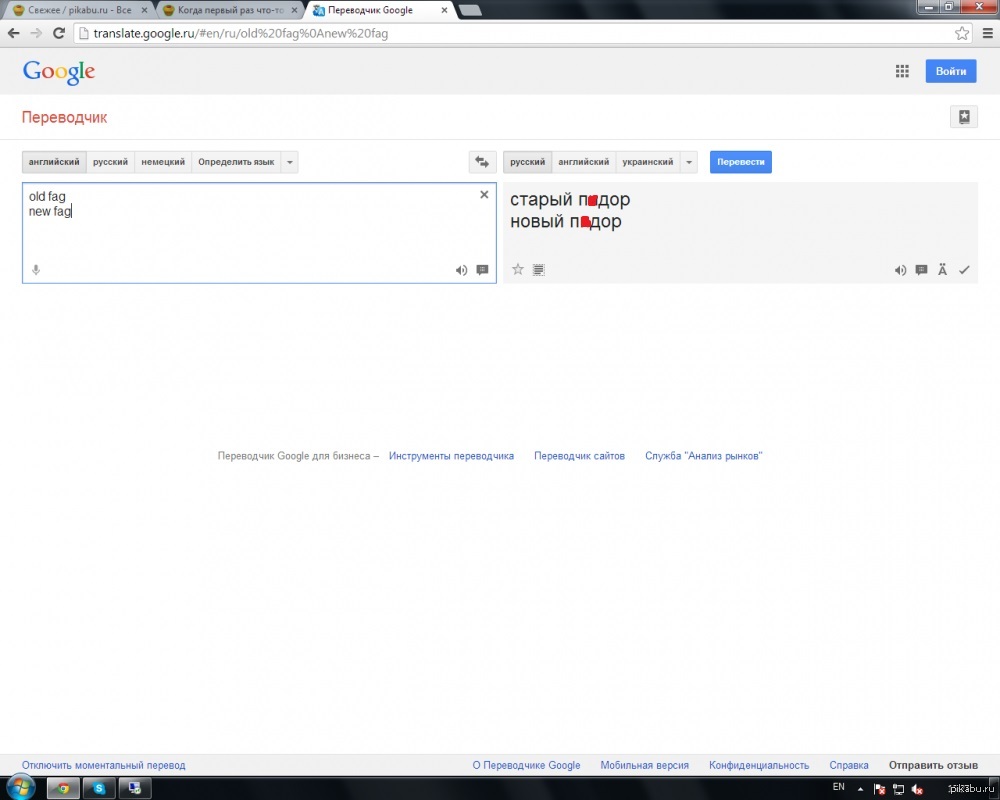Open Инструменты переводчика link
This screenshot has height=800, width=1000.
451,456
